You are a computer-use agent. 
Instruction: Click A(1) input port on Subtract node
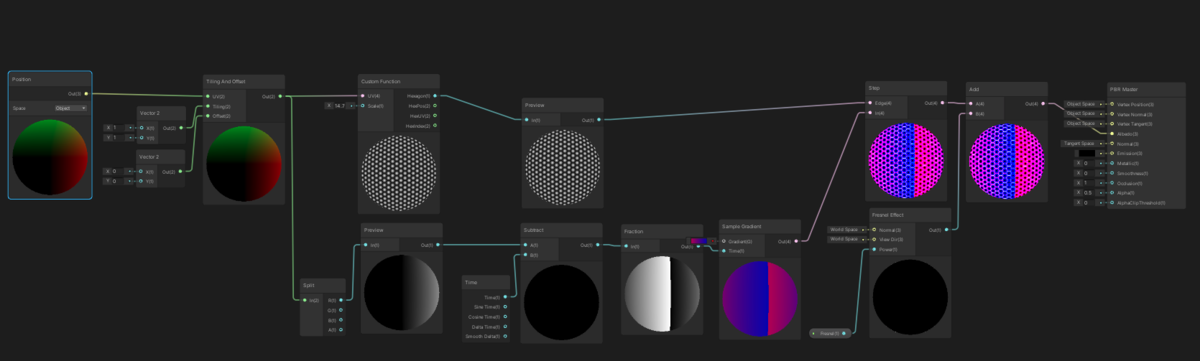tap(525, 245)
